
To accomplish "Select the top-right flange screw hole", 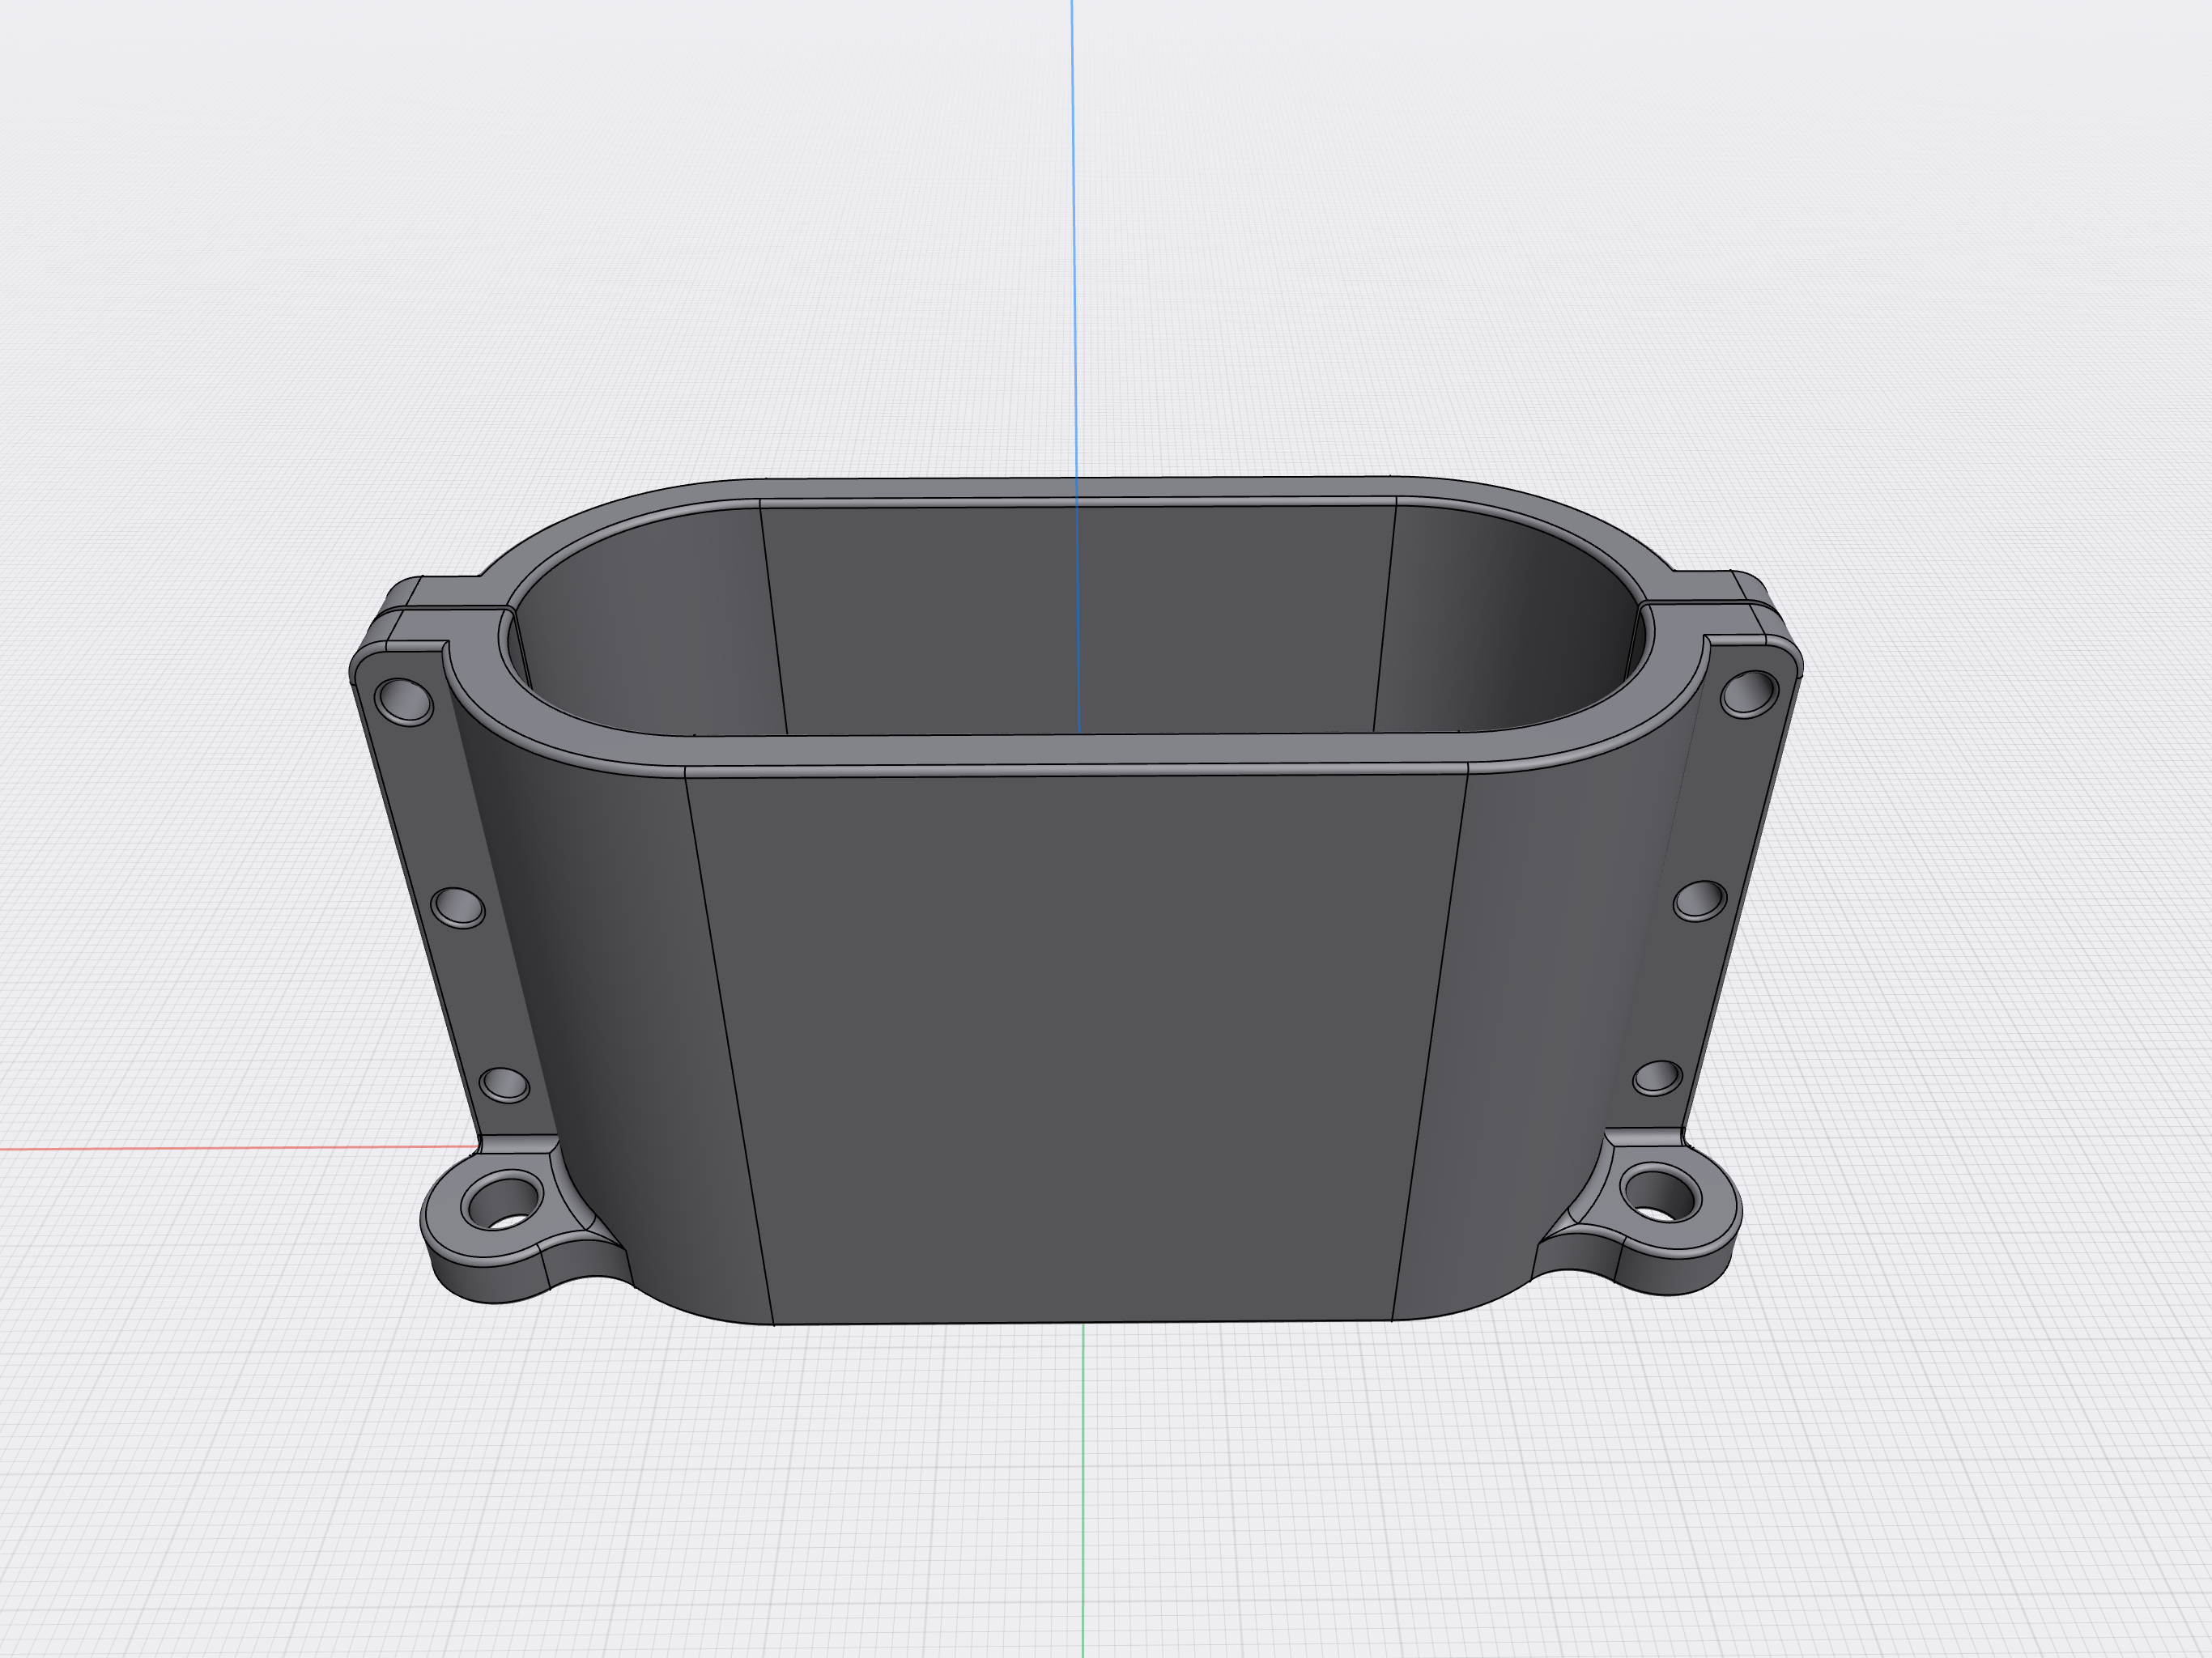I will 1749,693.
